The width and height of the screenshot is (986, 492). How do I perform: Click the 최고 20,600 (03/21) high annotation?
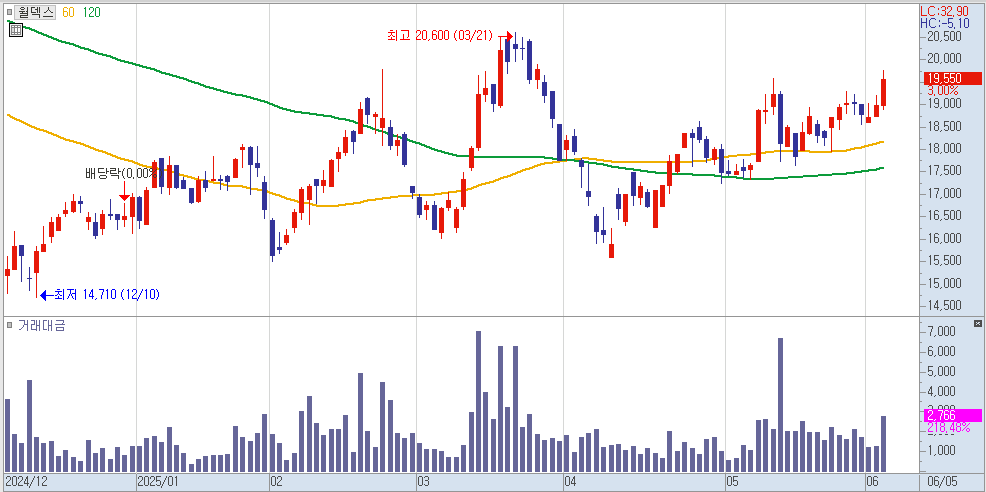440,36
